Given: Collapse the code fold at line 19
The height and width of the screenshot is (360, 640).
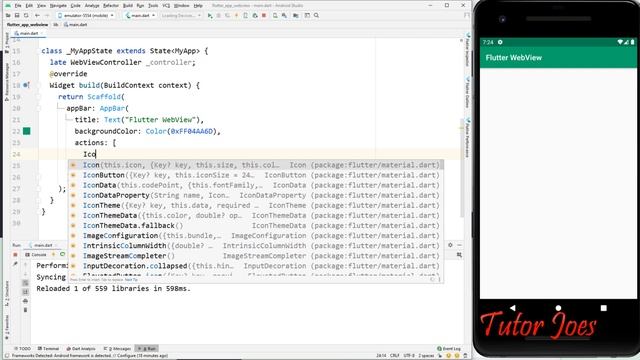Looking at the screenshot, I should pos(38,97).
